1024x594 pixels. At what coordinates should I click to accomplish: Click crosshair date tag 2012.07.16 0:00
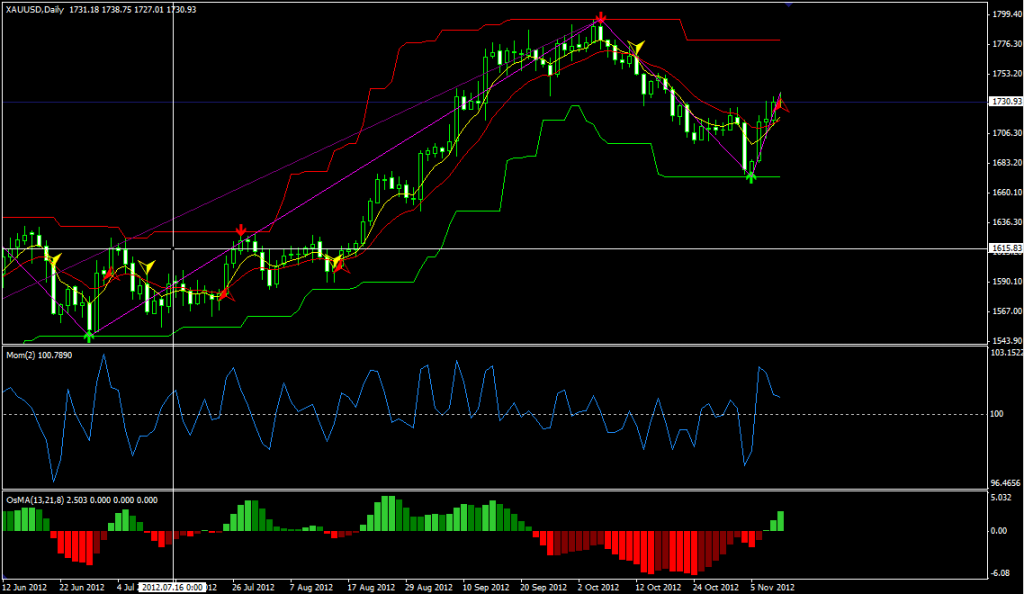pos(172,587)
